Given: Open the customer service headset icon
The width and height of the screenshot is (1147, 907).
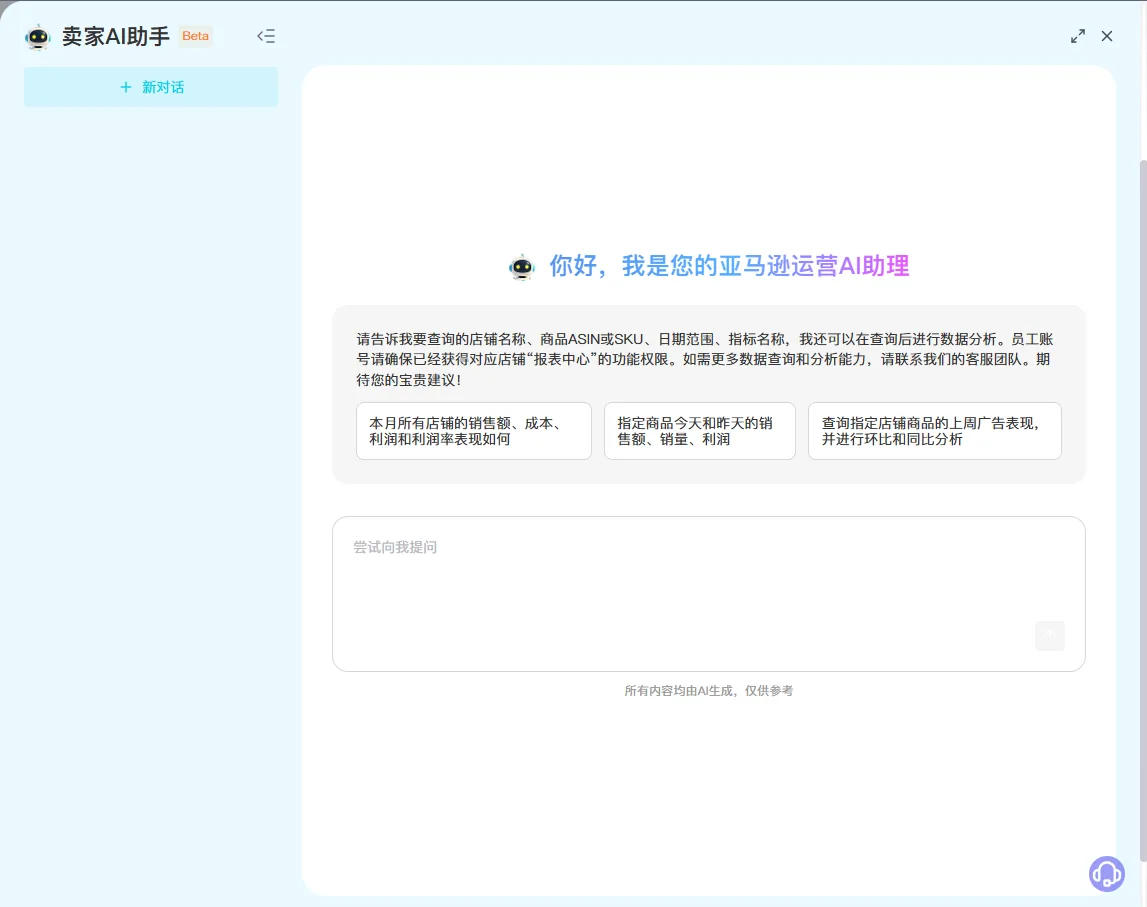Looking at the screenshot, I should pyautogui.click(x=1107, y=874).
